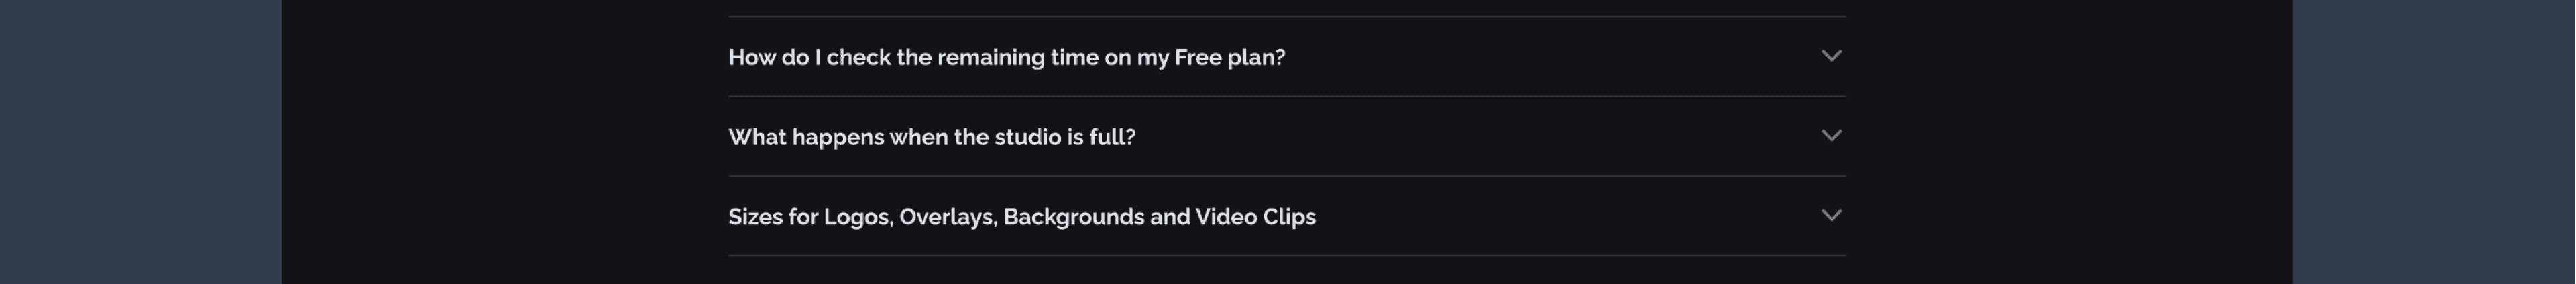Expand "What happens when the studio is full?"
Screen dimensions: 2576x284
[931, 138]
